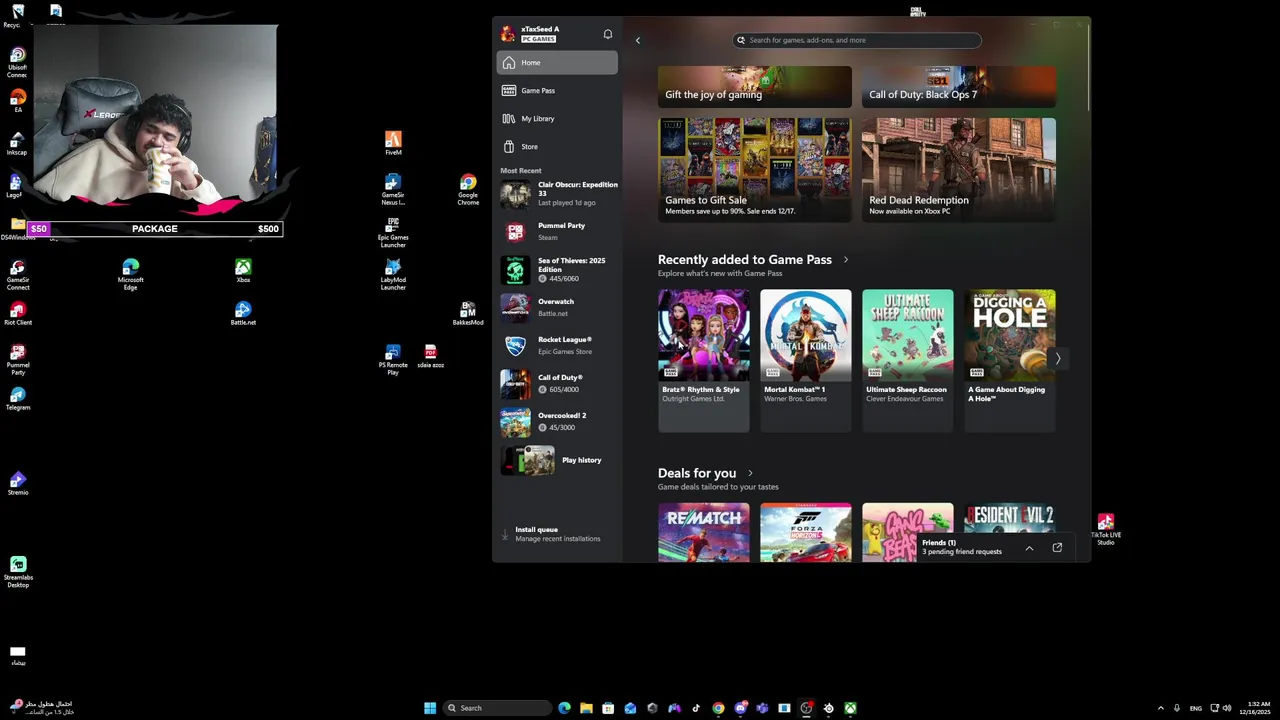Open Rocket League from the recent list
Screen dimensions: 1280x720
559,346
